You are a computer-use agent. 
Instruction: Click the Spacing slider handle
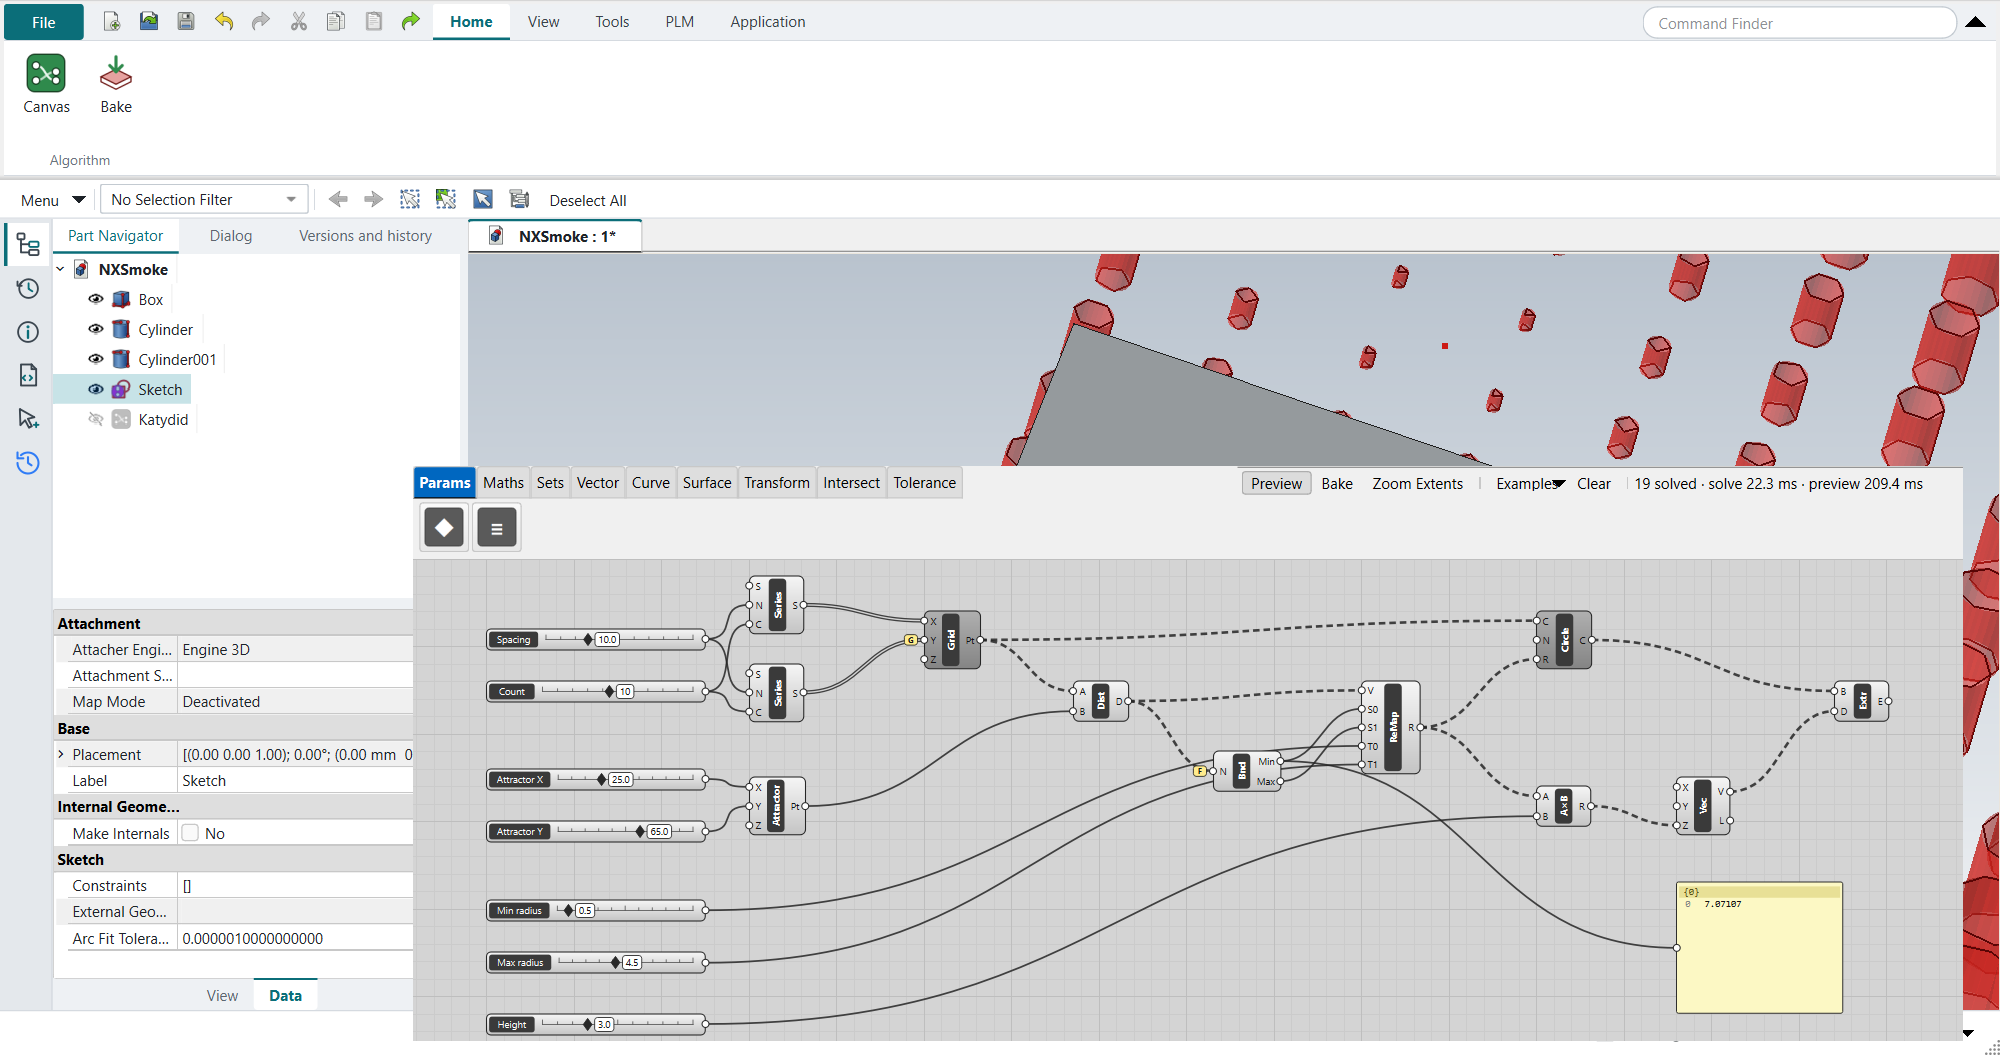click(x=588, y=639)
